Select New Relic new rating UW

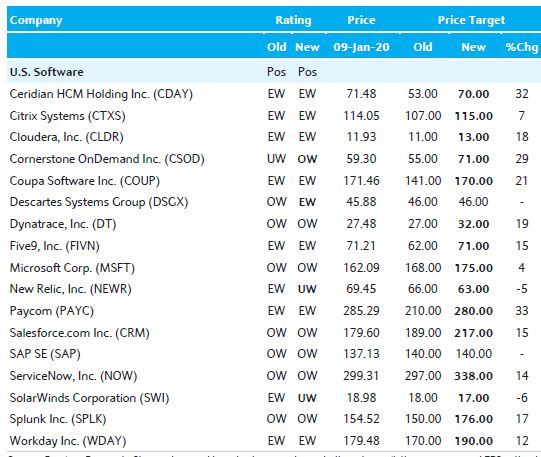(x=307, y=289)
